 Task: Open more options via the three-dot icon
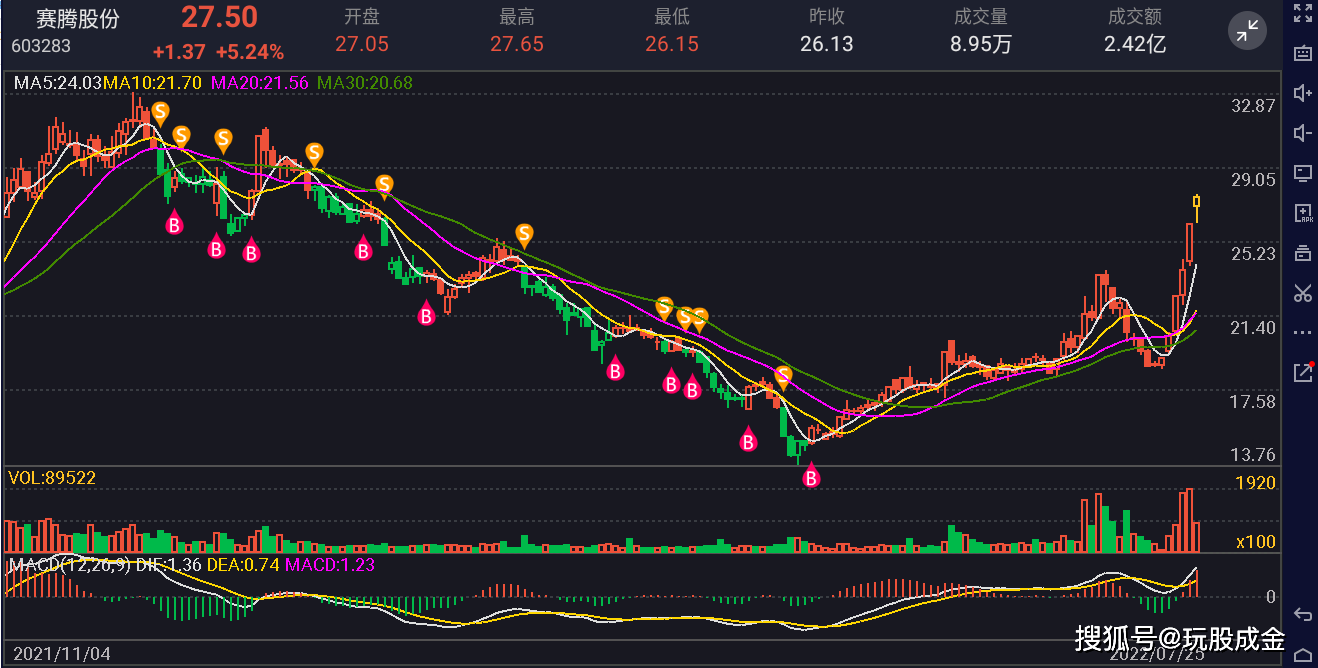coord(1302,332)
